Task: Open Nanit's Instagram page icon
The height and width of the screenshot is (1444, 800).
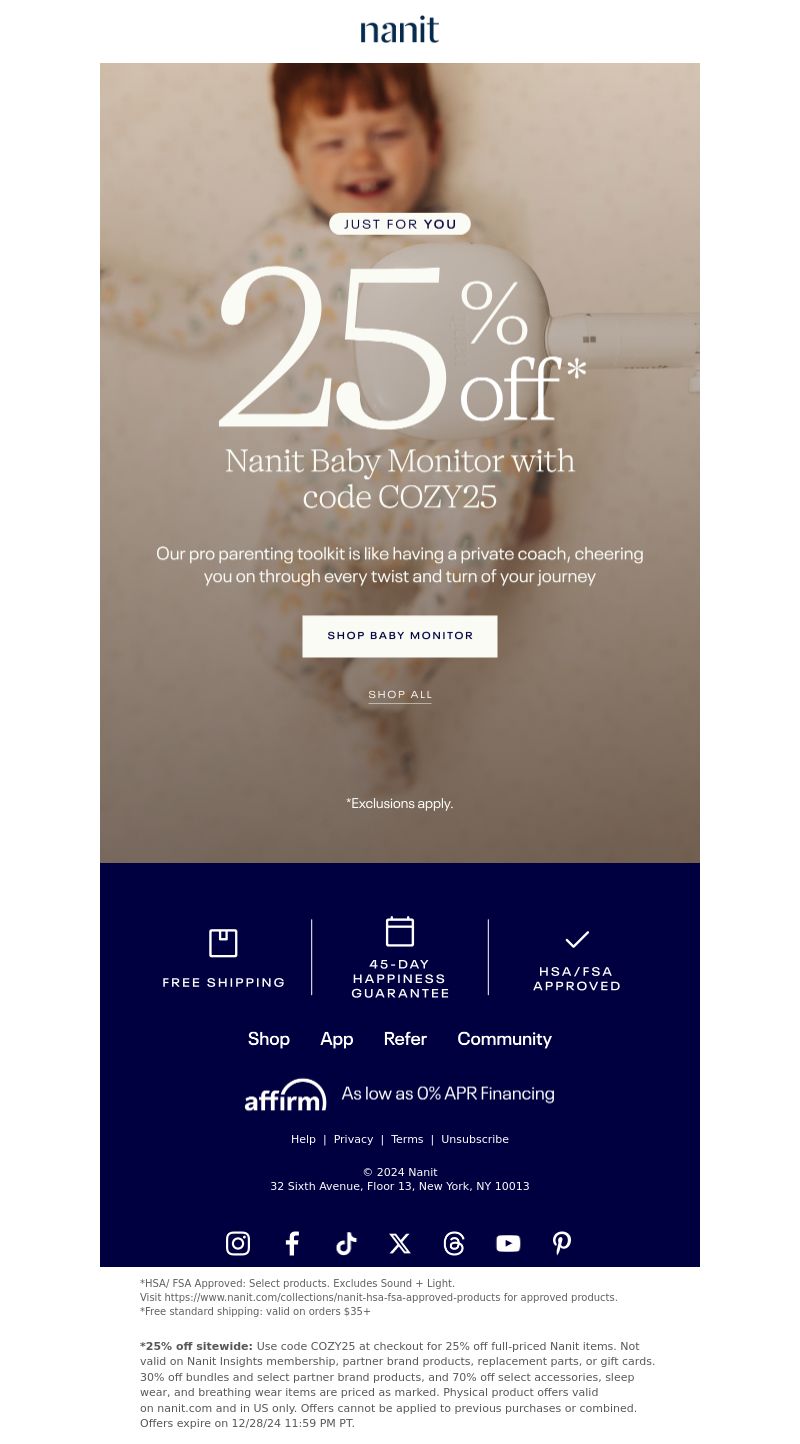Action: [x=238, y=1243]
